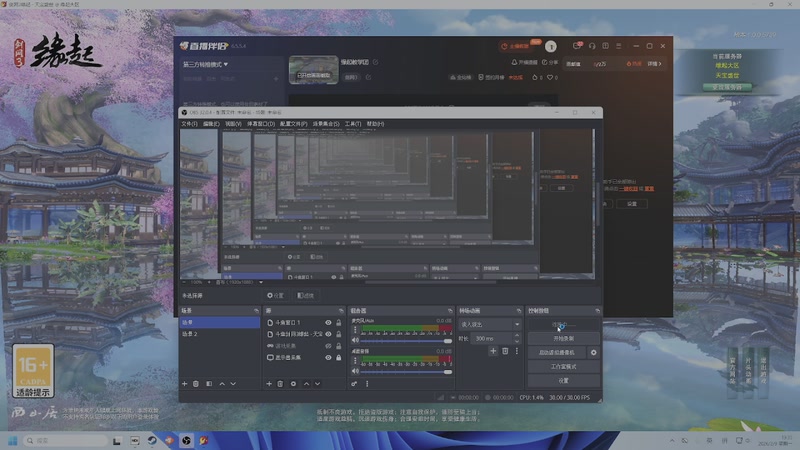
Task: Open the Help menu in OBS
Action: point(375,124)
